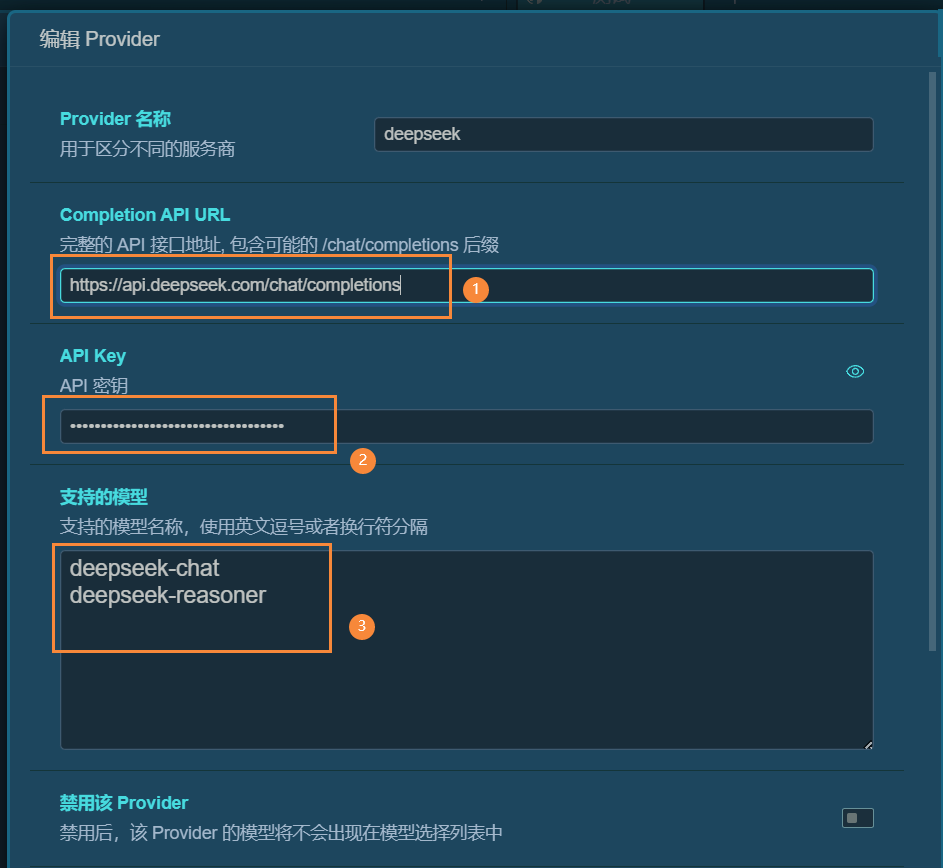Click the dialog vertical scrollbar
This screenshot has width=943, height=868.
[x=932, y=361]
